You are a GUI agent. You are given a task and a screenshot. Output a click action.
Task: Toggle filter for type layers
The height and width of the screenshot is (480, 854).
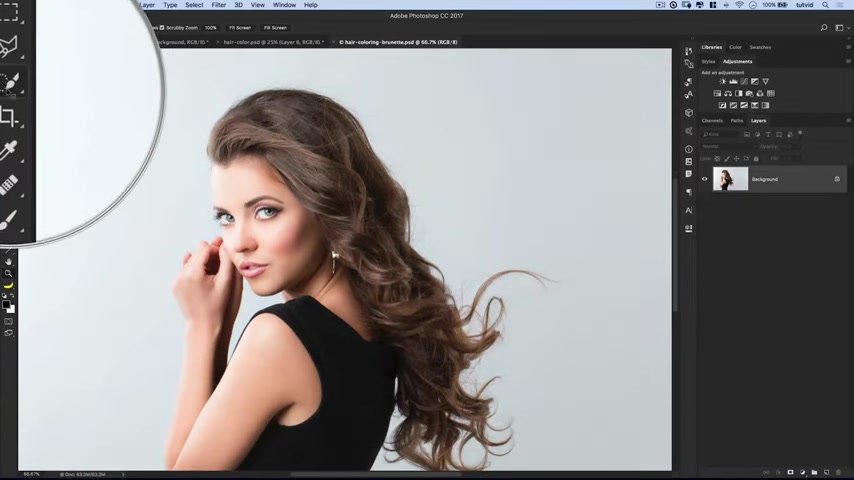(768, 134)
